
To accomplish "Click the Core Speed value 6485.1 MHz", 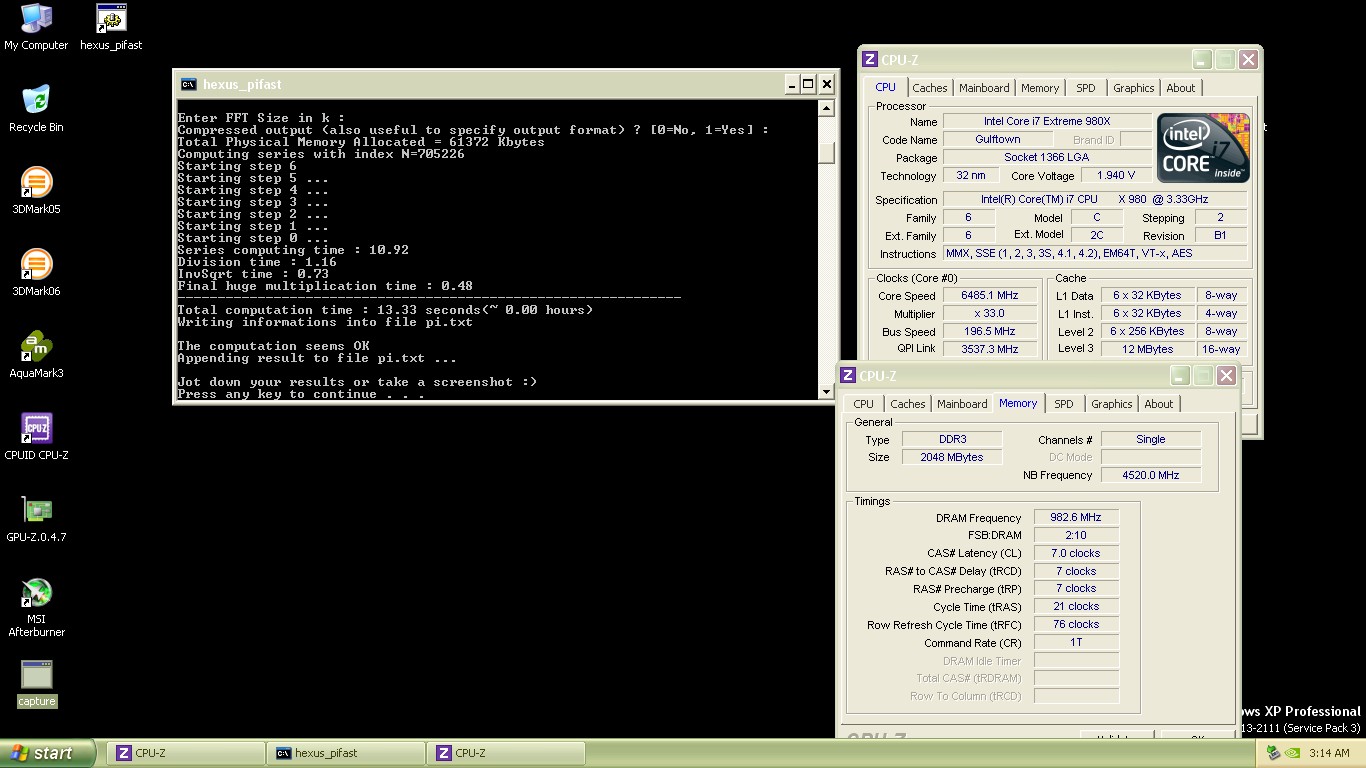I will (989, 296).
